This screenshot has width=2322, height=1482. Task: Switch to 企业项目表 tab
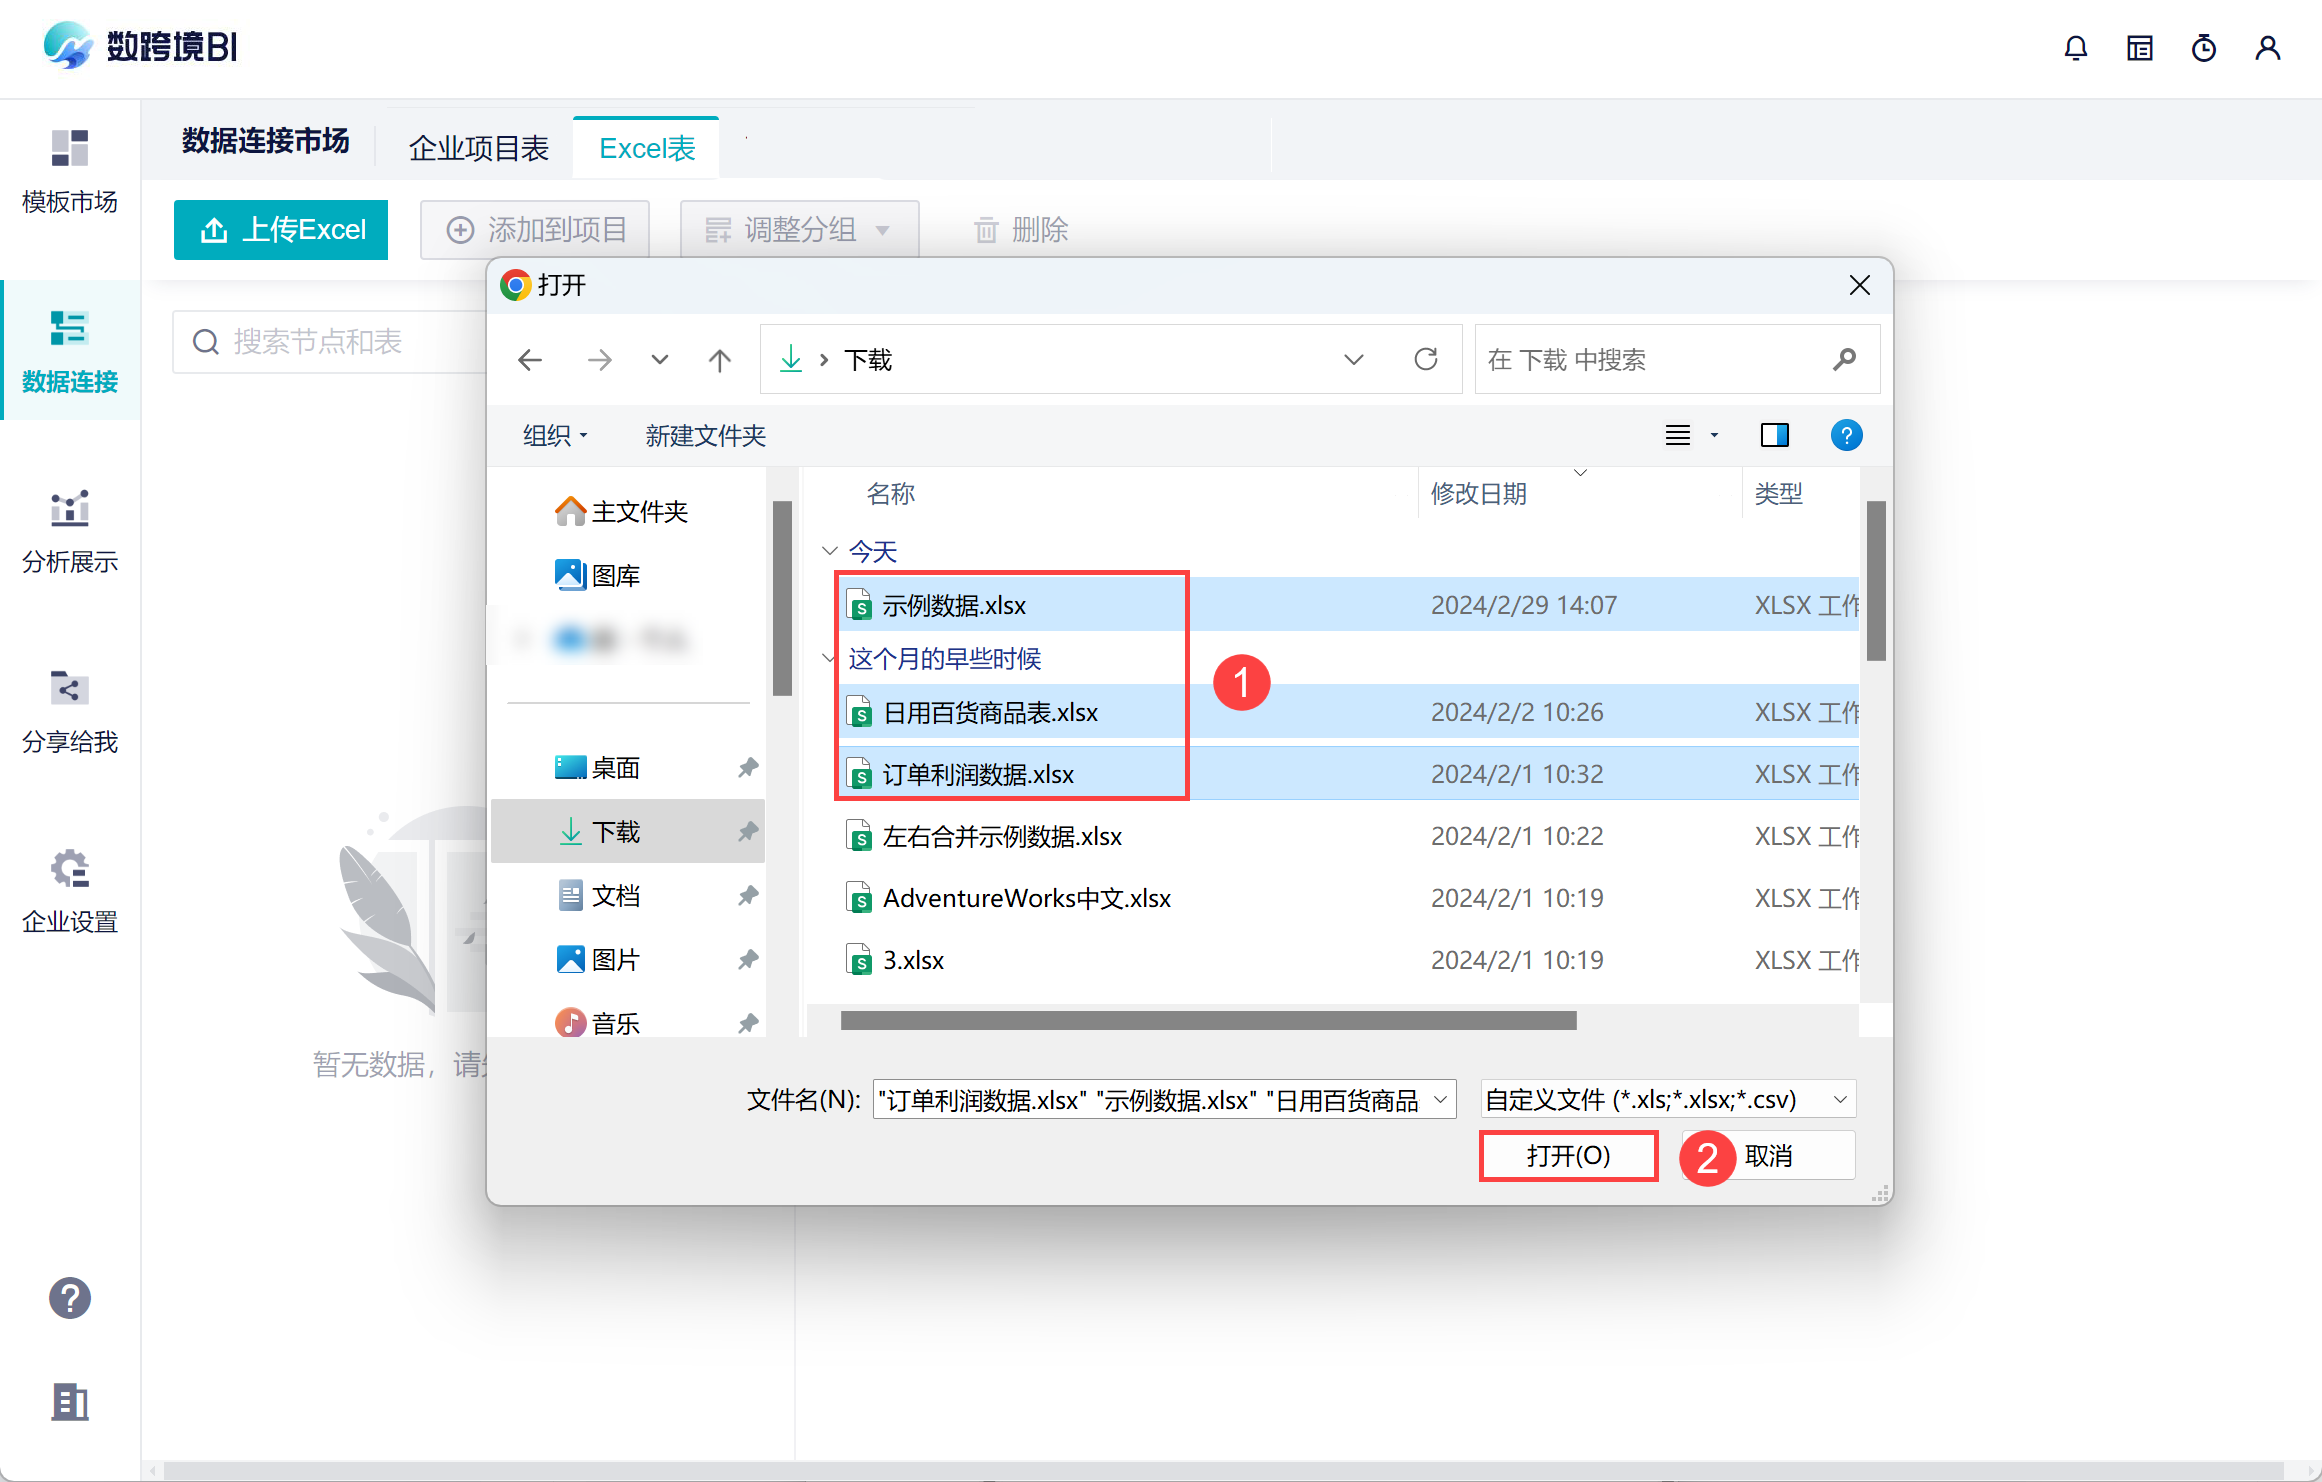(478, 148)
